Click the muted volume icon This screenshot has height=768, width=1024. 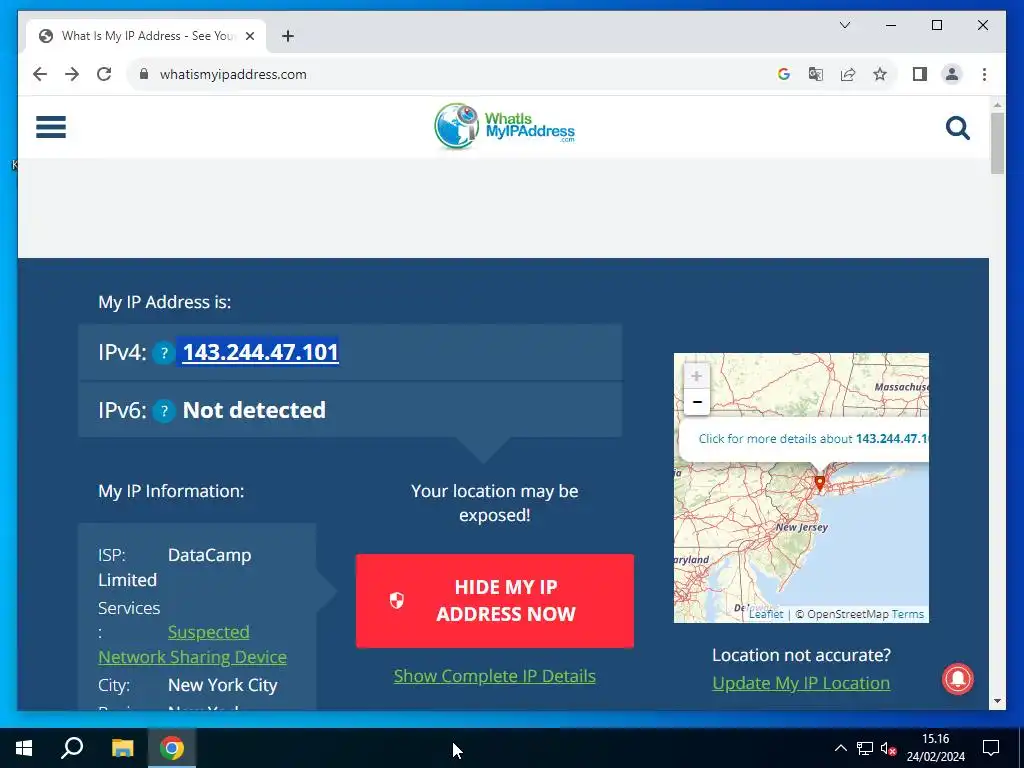888,748
